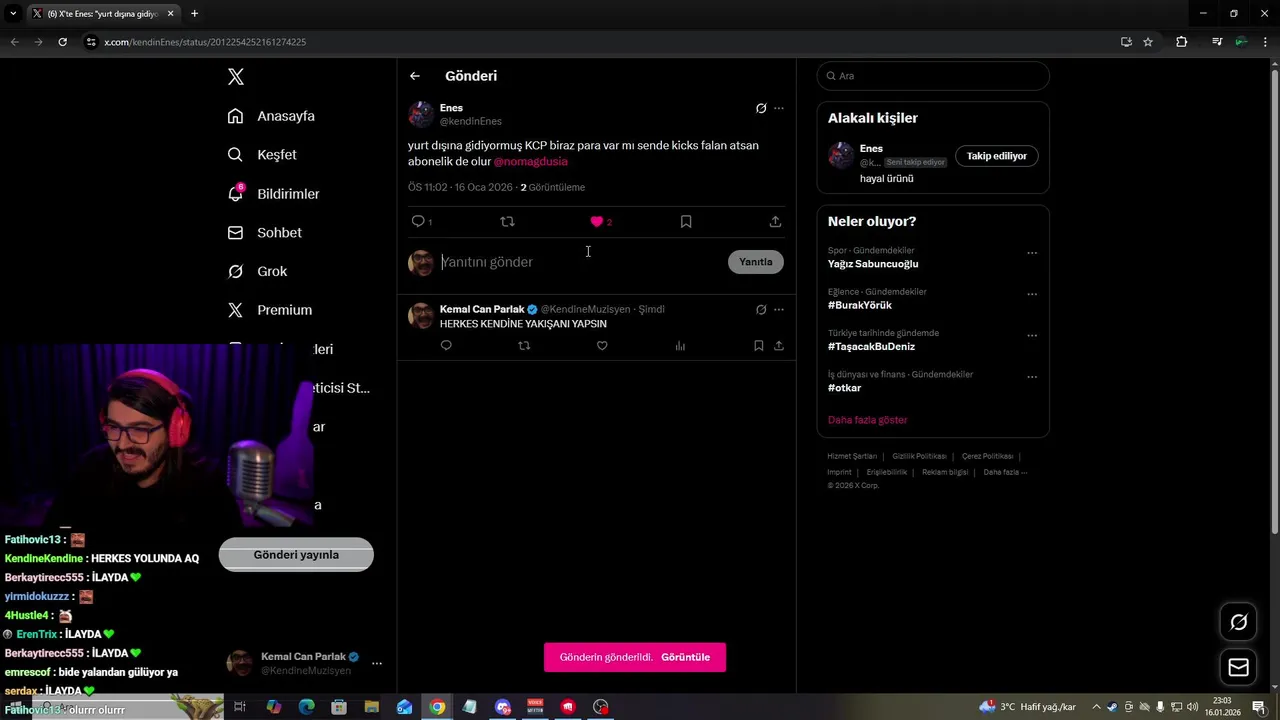Click Görüntüle in sent toast
The height and width of the screenshot is (720, 1280).
(x=685, y=657)
